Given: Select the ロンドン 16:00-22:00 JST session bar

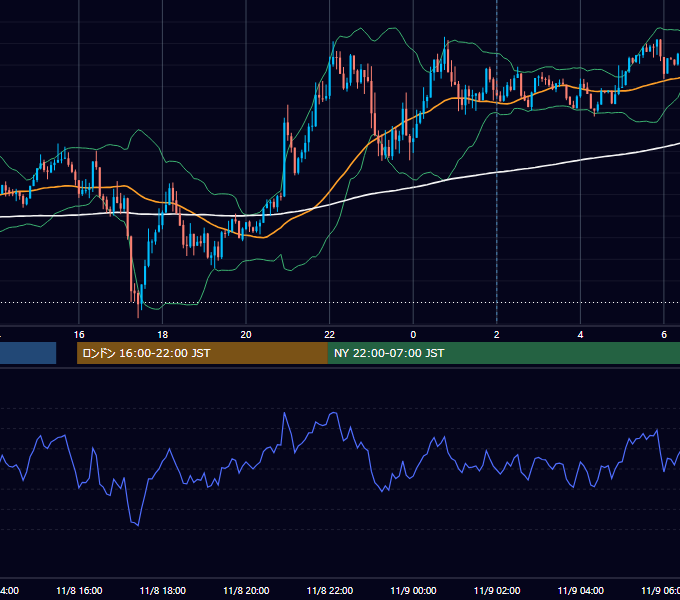Looking at the screenshot, I should point(202,353).
